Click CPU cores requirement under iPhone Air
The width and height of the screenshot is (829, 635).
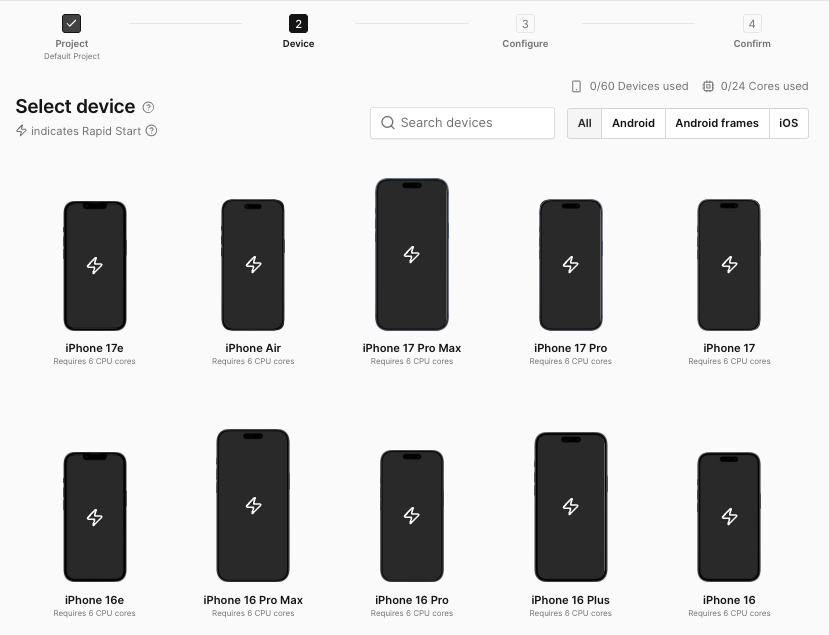[x=253, y=361]
